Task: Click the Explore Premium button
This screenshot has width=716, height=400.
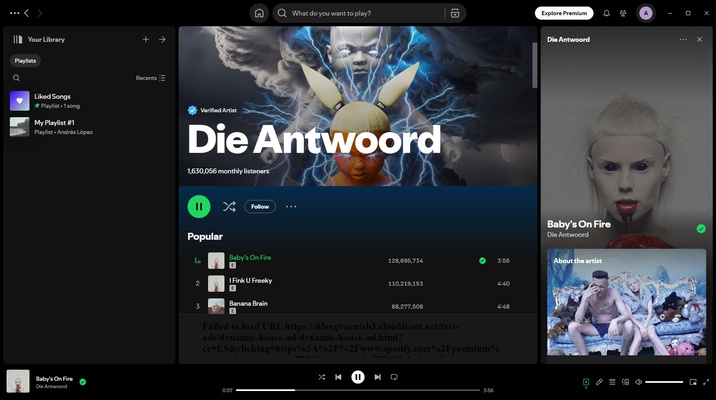Action: [x=564, y=13]
